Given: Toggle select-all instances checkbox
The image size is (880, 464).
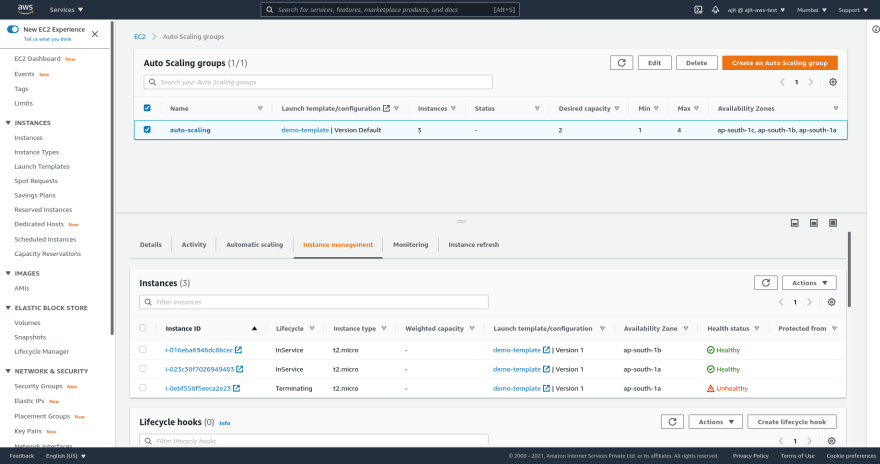Looking at the screenshot, I should [x=143, y=328].
